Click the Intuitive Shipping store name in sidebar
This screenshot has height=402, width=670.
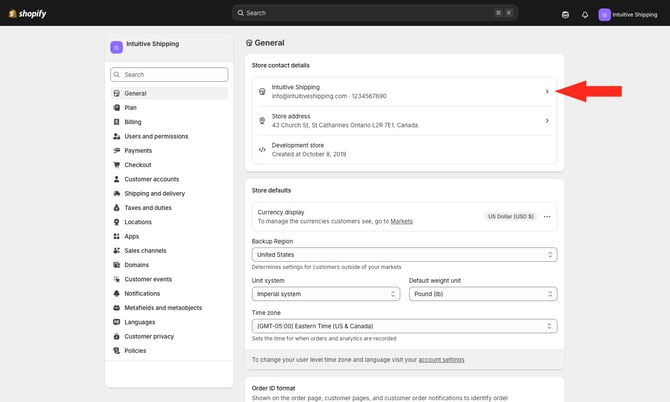point(153,44)
